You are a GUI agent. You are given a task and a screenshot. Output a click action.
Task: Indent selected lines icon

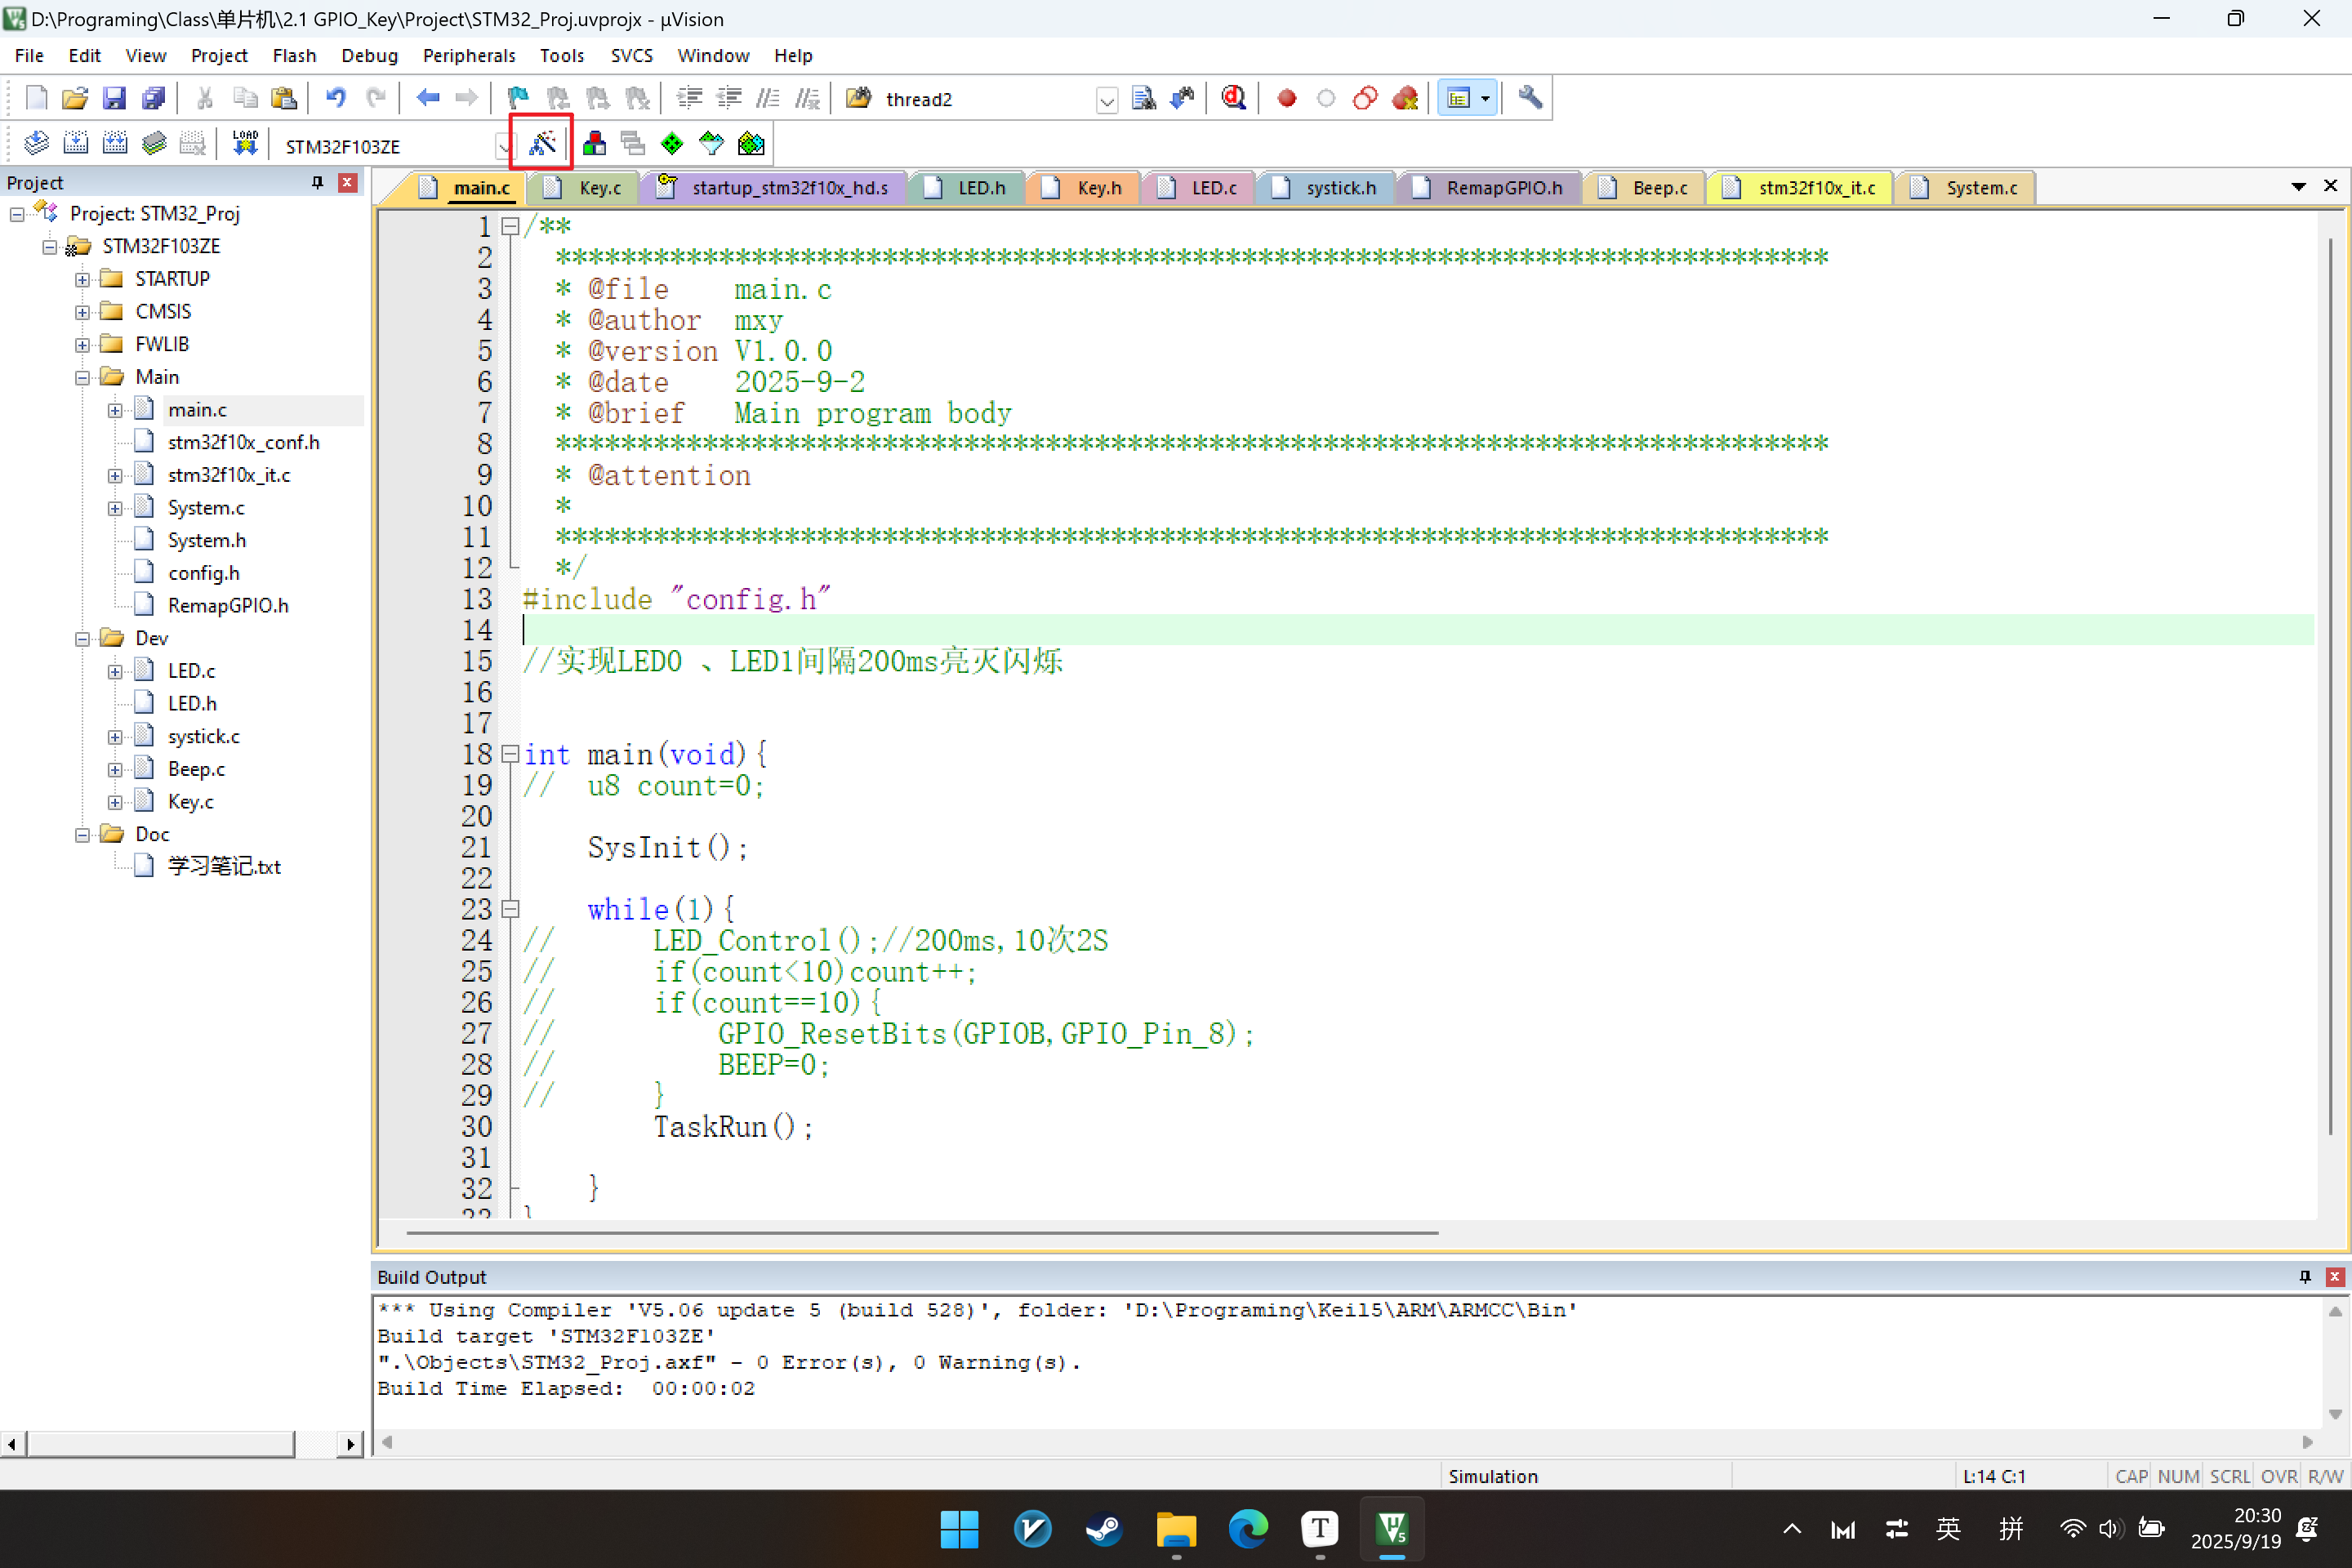[689, 98]
